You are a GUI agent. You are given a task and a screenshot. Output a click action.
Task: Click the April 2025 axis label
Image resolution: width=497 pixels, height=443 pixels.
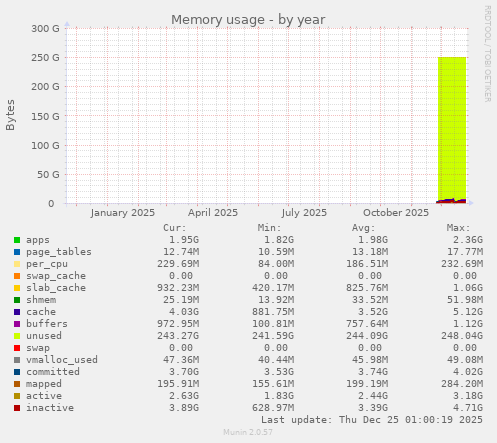click(213, 213)
